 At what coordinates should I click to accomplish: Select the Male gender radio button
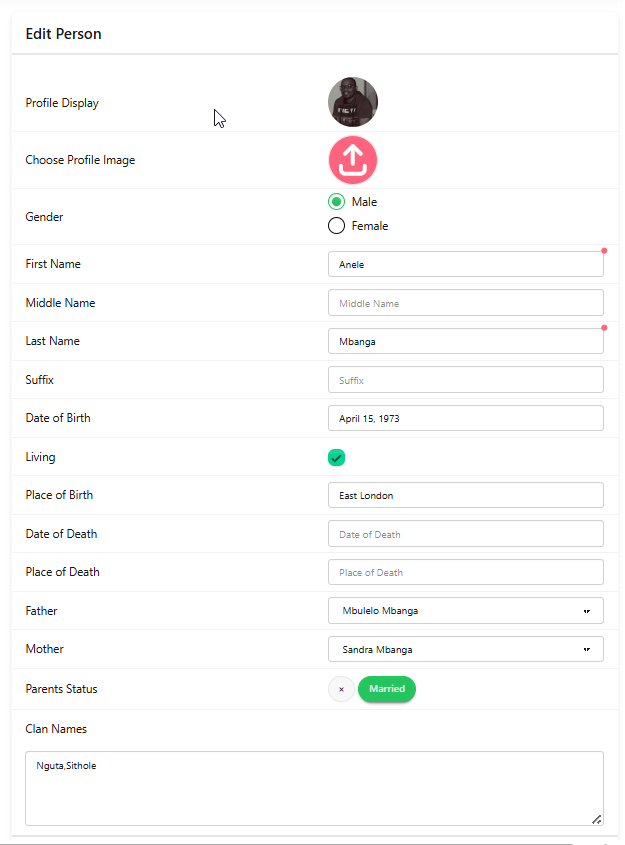point(337,202)
